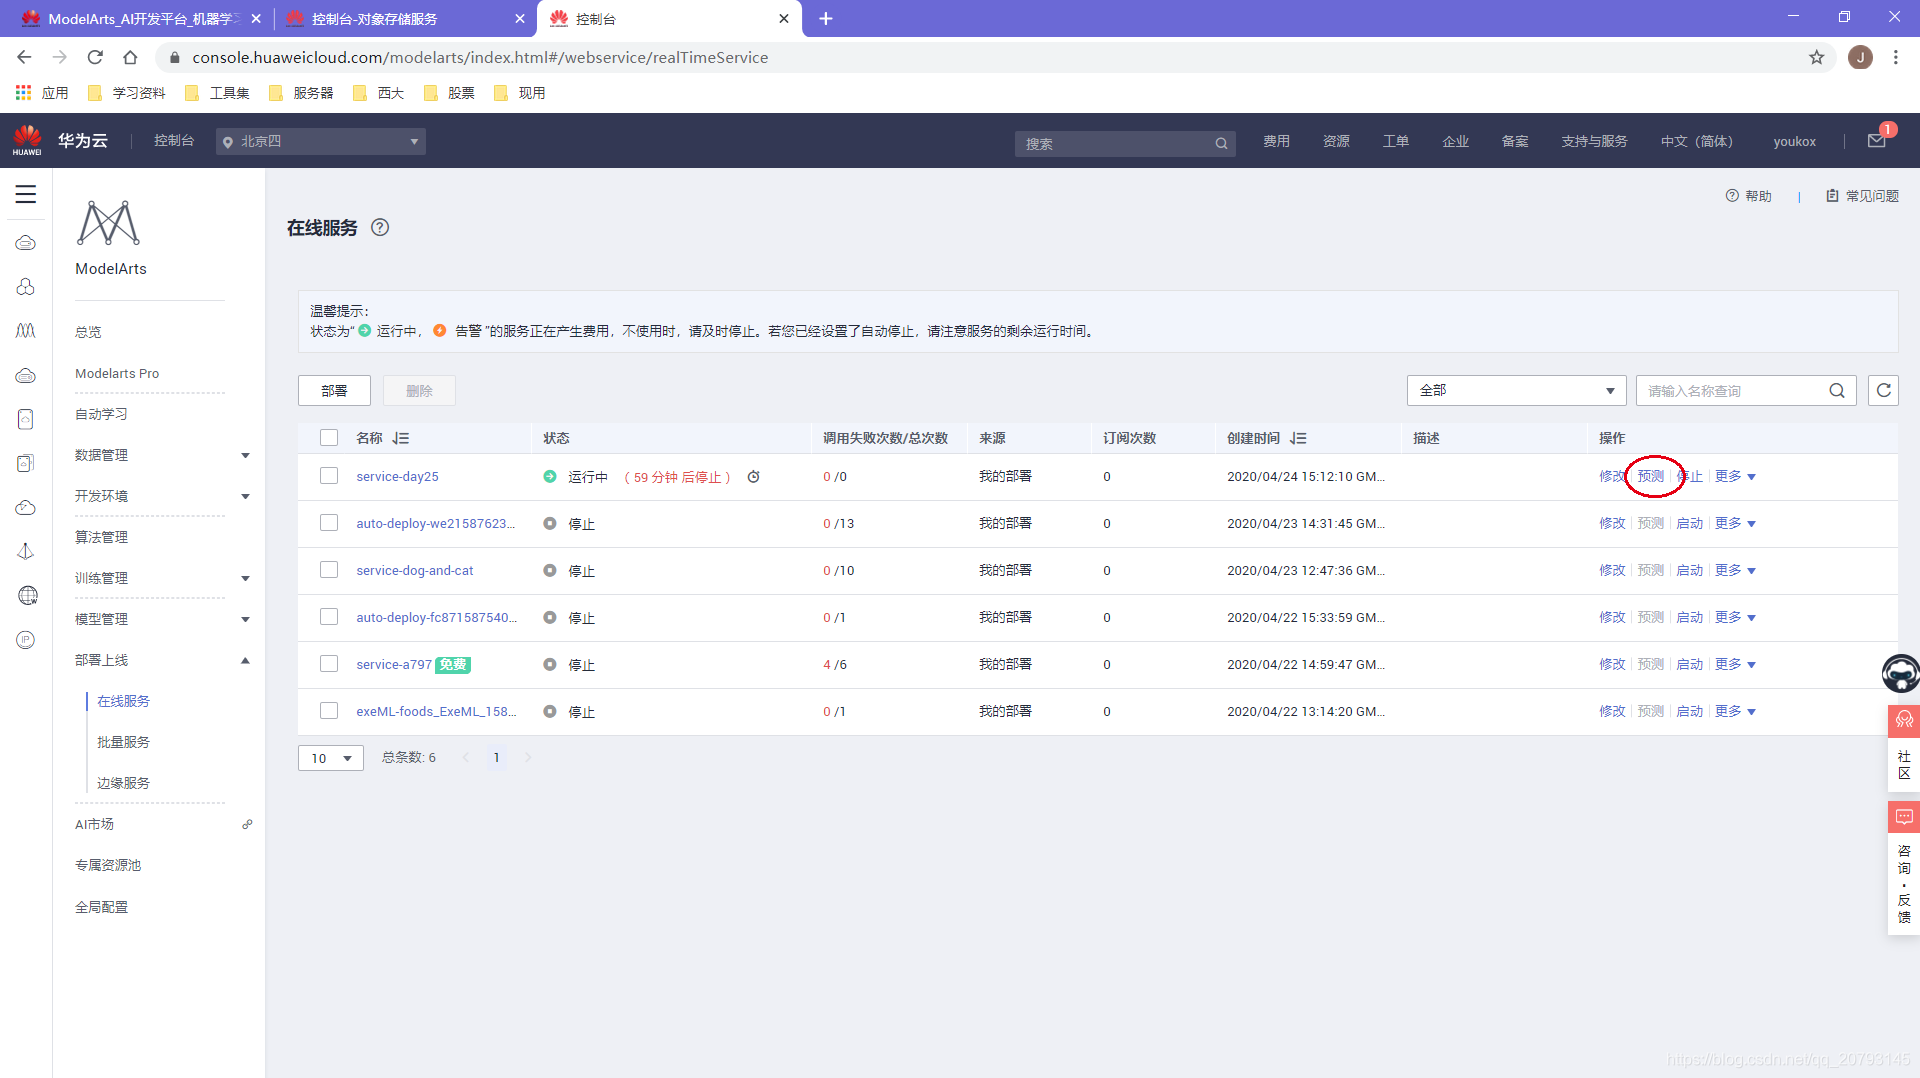The height and width of the screenshot is (1078, 1920).
Task: Click 修改 for auto-deploy-we21587623
Action: (x=1612, y=523)
